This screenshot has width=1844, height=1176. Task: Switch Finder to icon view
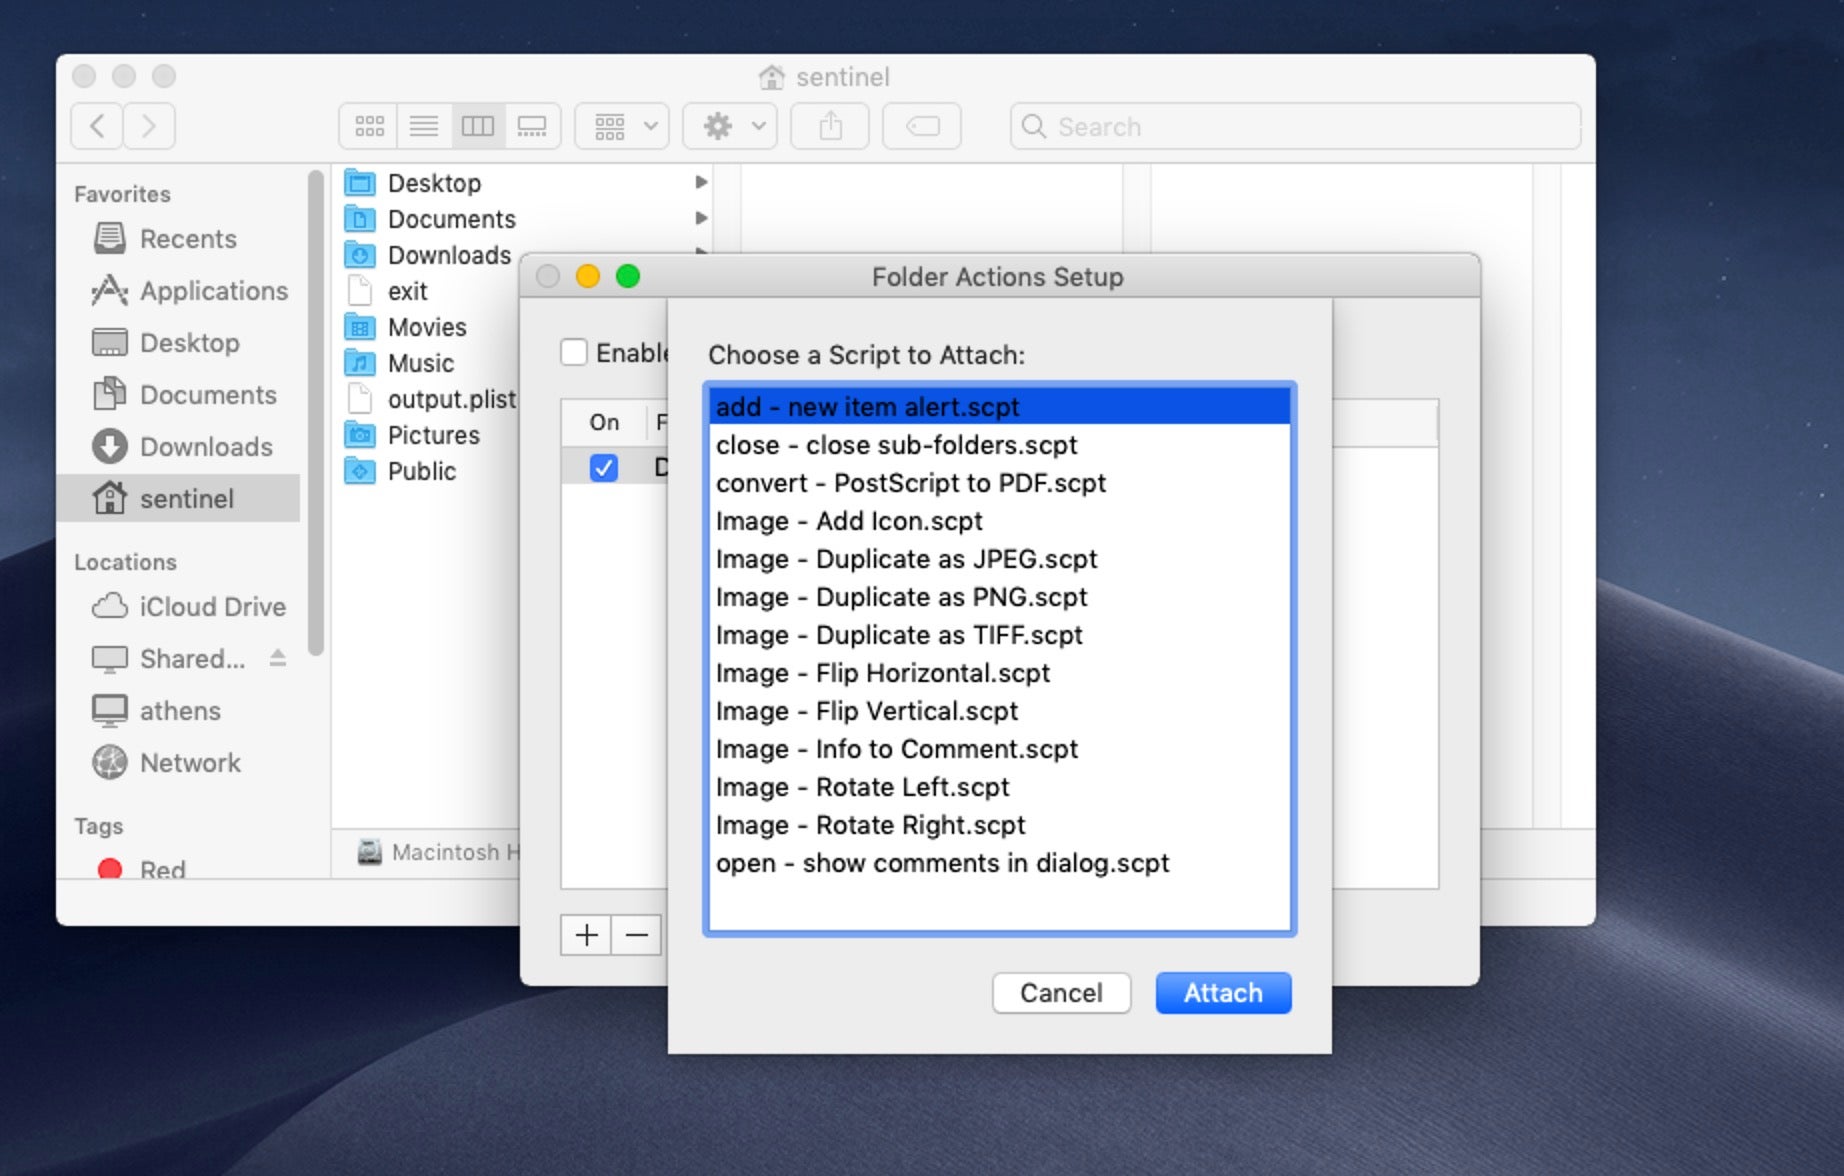coord(369,126)
